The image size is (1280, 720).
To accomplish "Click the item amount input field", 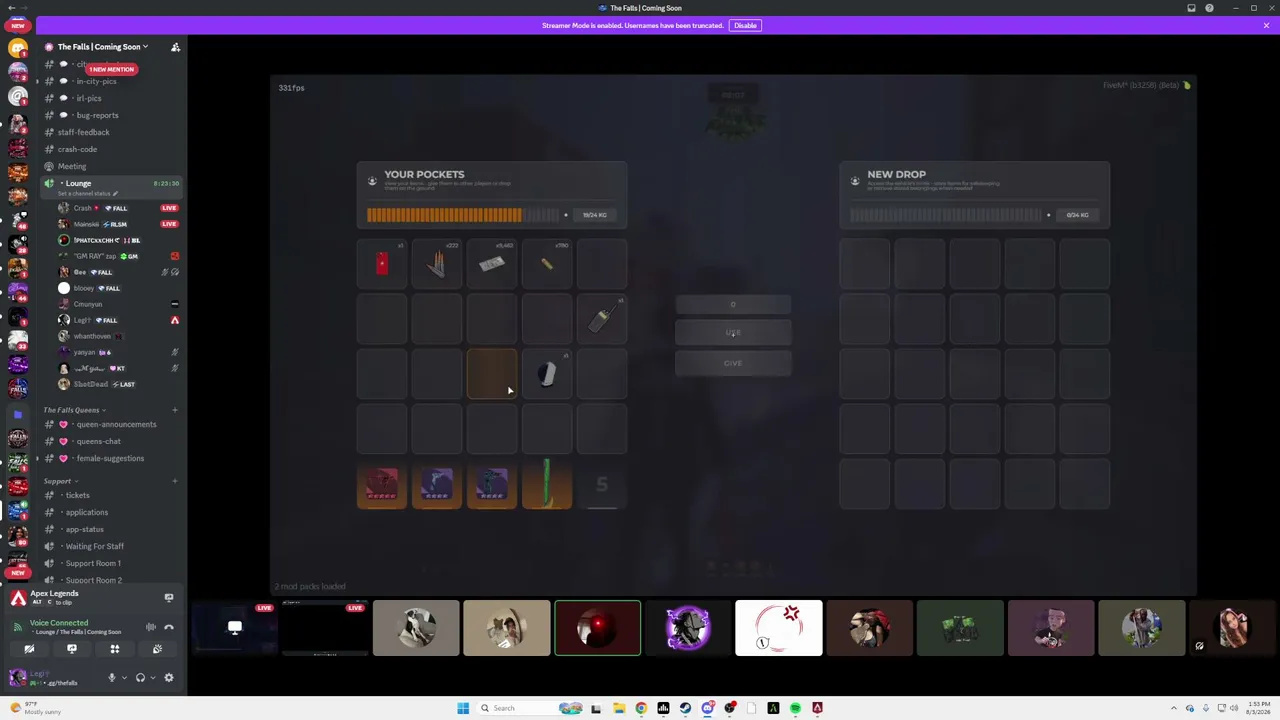I will [733, 304].
